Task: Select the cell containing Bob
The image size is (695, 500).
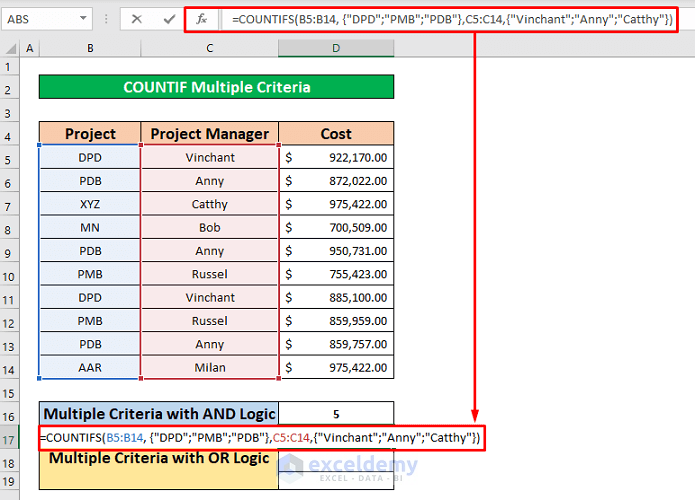Action: (x=210, y=227)
